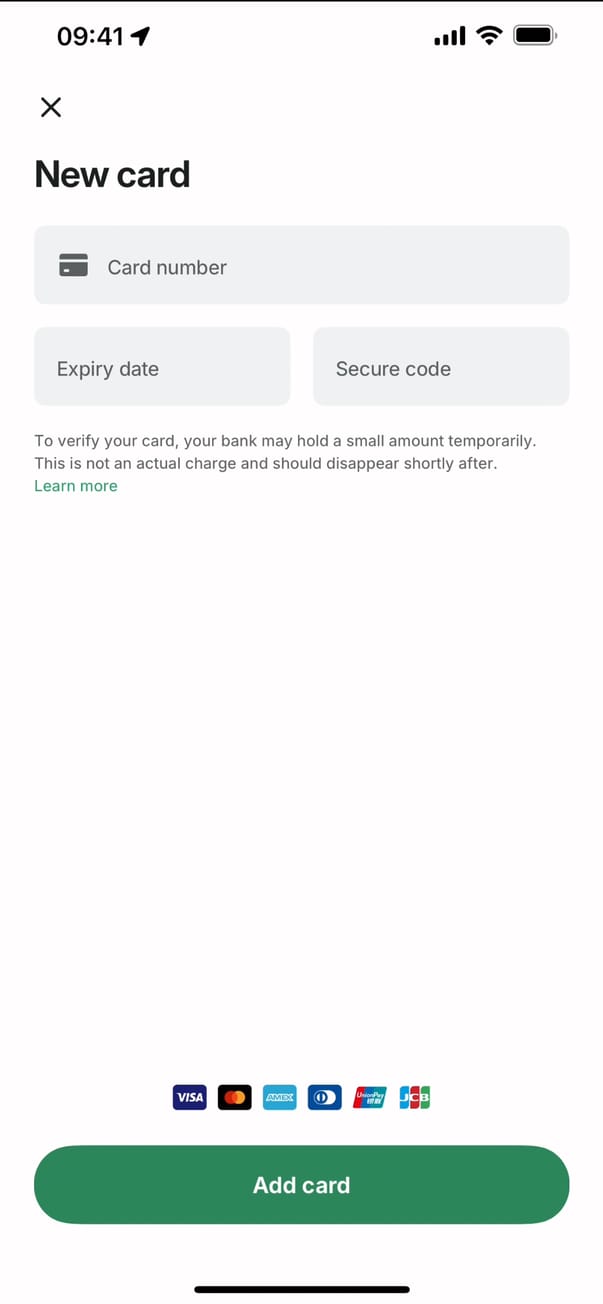Tap the UnionPay logo
The width and height of the screenshot is (603, 1304).
[x=370, y=1097]
